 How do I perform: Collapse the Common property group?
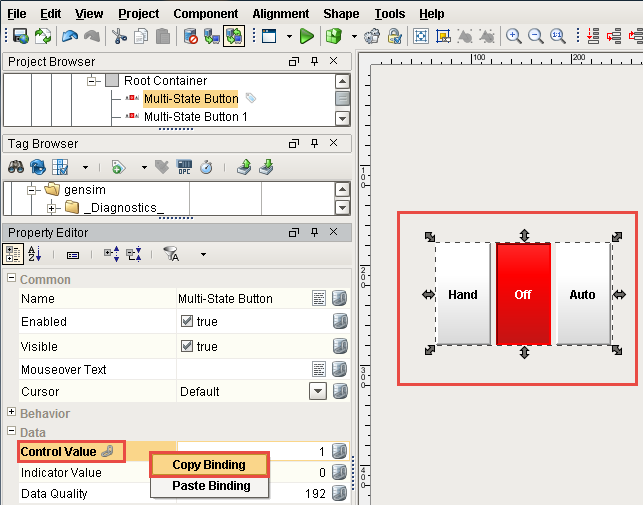click(x=11, y=280)
